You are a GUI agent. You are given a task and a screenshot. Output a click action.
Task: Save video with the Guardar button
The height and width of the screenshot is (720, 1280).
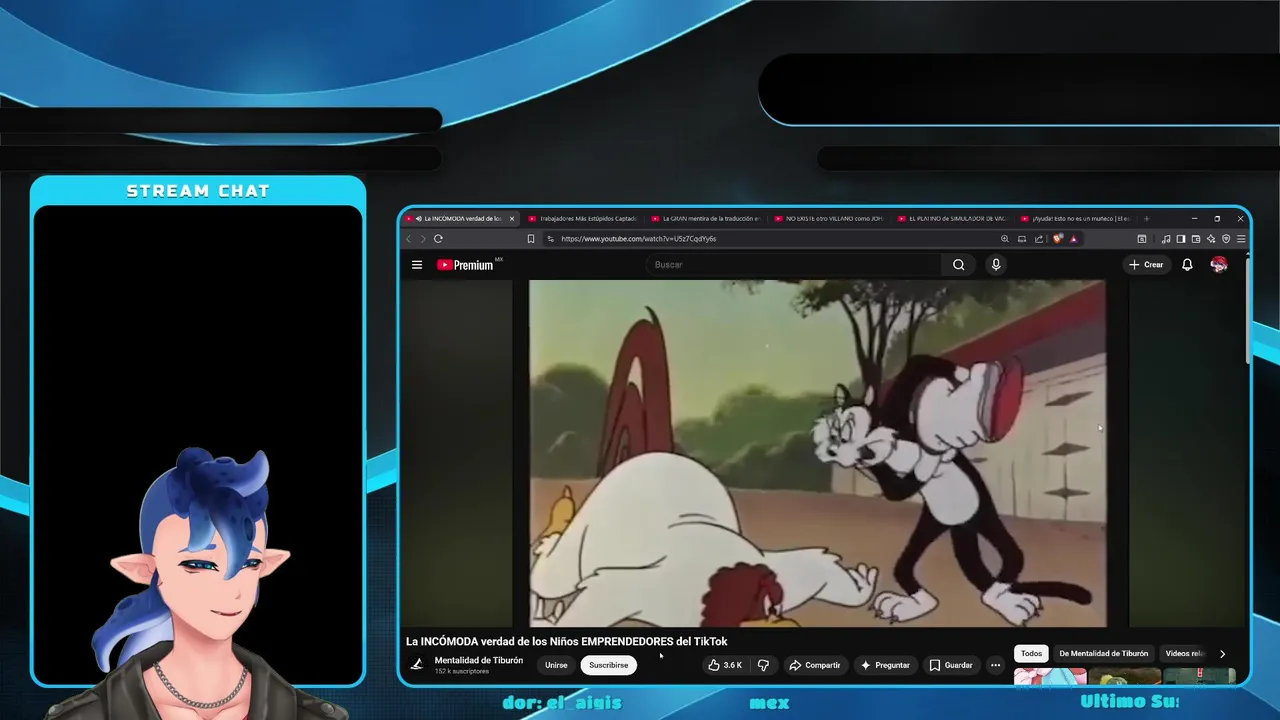[x=950, y=665]
